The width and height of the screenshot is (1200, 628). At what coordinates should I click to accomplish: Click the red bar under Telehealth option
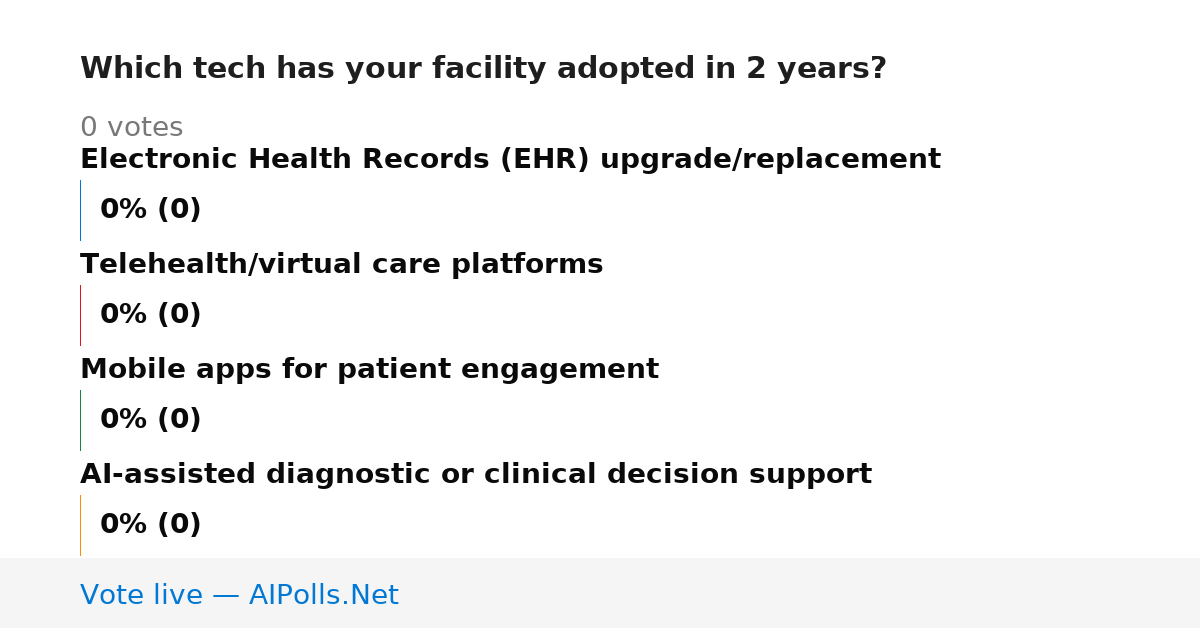point(80,315)
